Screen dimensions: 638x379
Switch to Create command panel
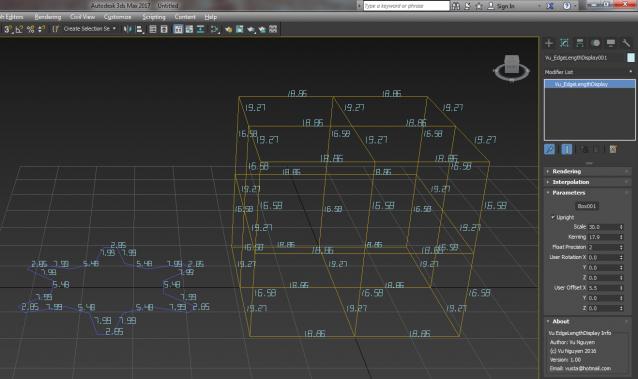click(549, 43)
